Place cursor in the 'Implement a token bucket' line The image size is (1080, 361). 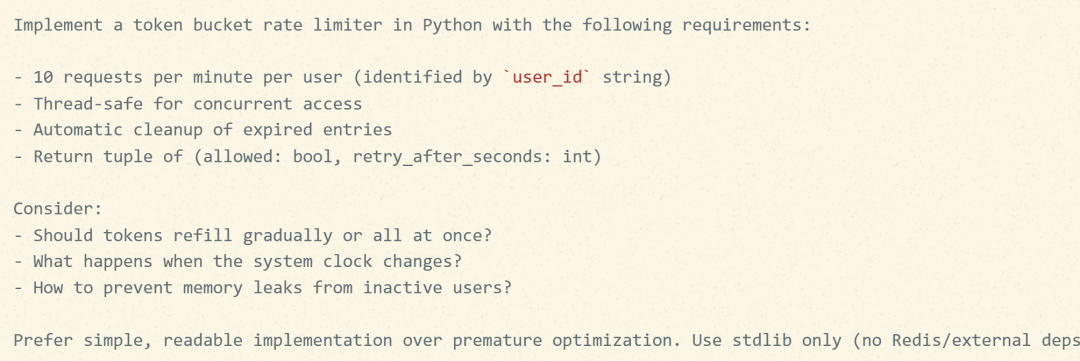(x=412, y=25)
